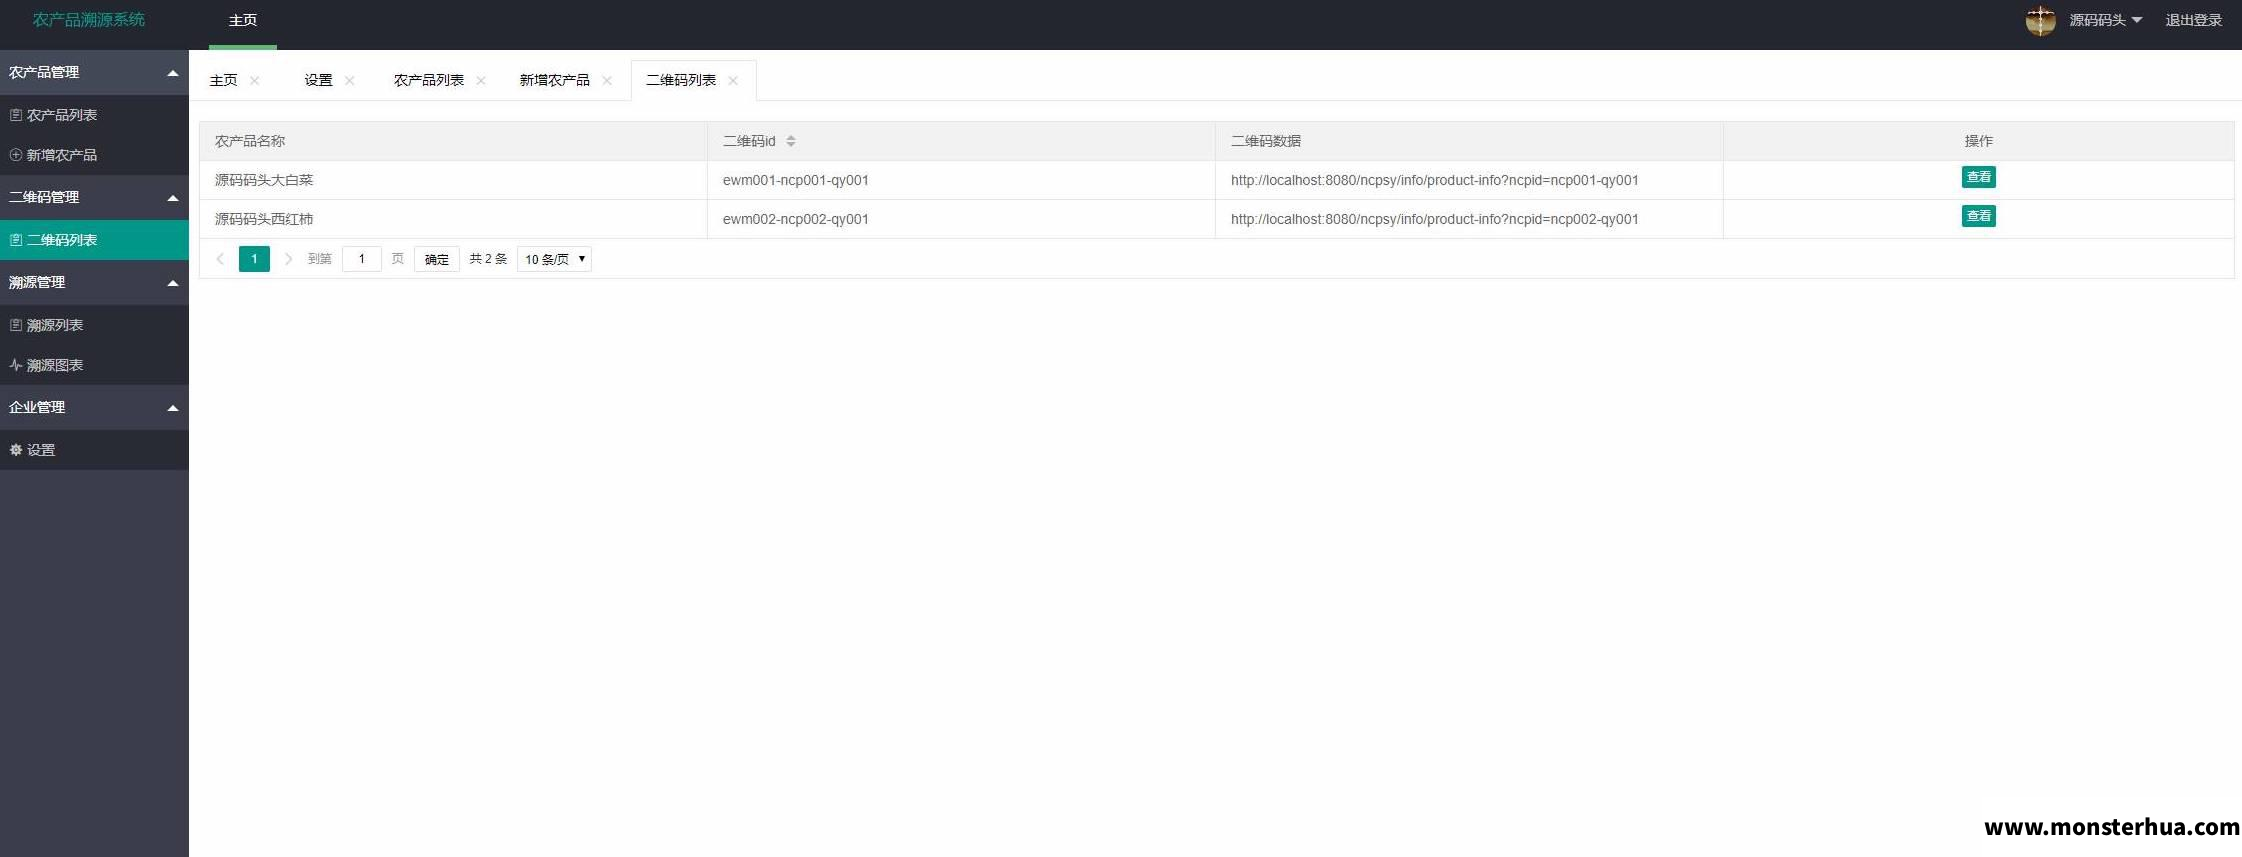Image resolution: width=2242 pixels, height=857 pixels.
Task: Select the 二维码列表 page tab
Action: [680, 80]
